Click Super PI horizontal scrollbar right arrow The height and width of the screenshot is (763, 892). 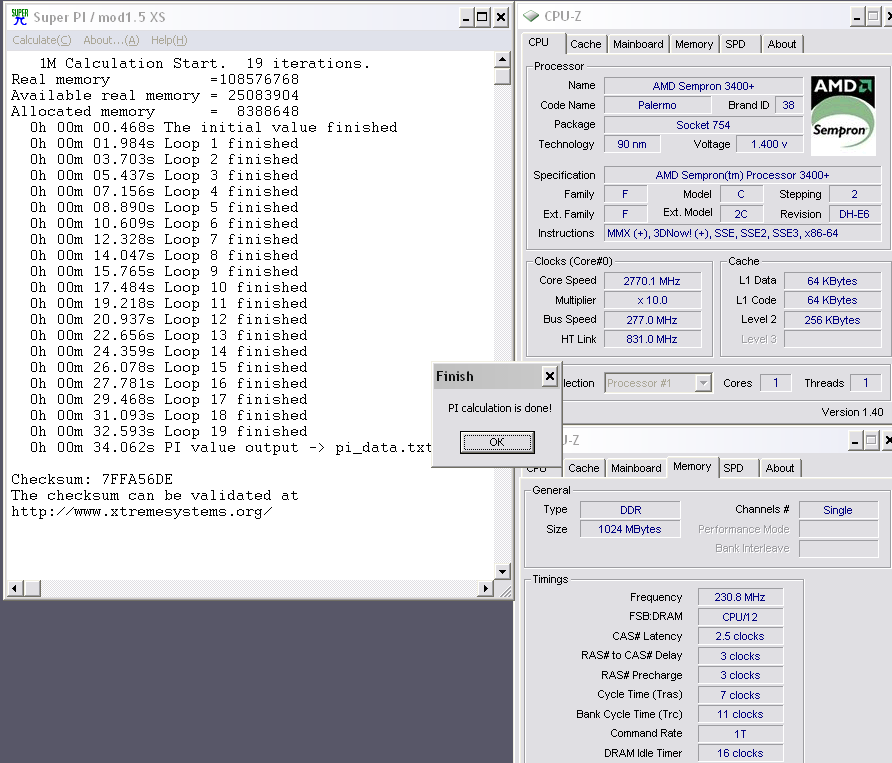(x=485, y=588)
